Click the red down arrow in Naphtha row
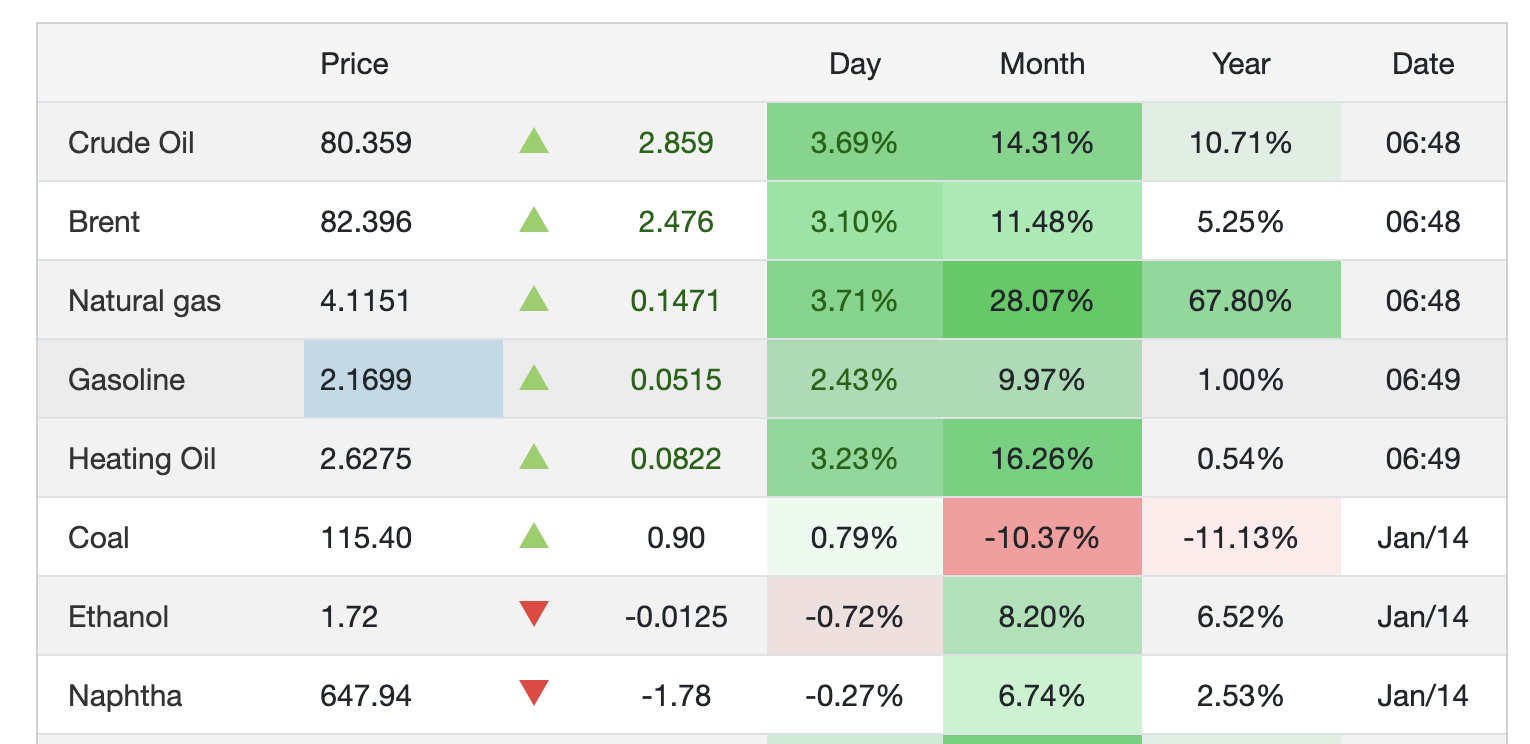The height and width of the screenshot is (744, 1530). point(534,692)
